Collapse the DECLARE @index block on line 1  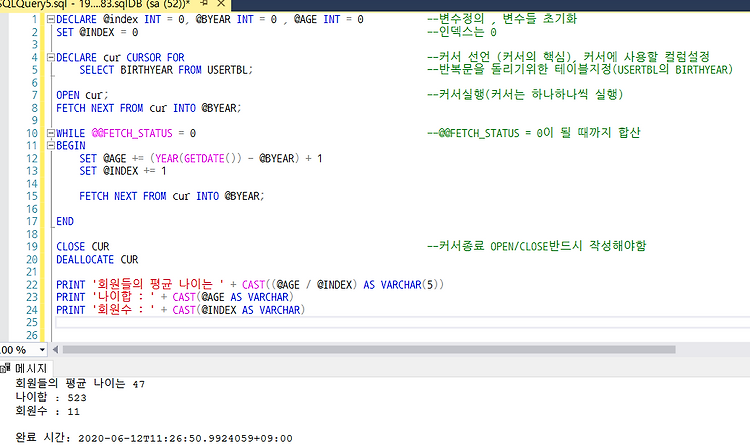(51, 20)
